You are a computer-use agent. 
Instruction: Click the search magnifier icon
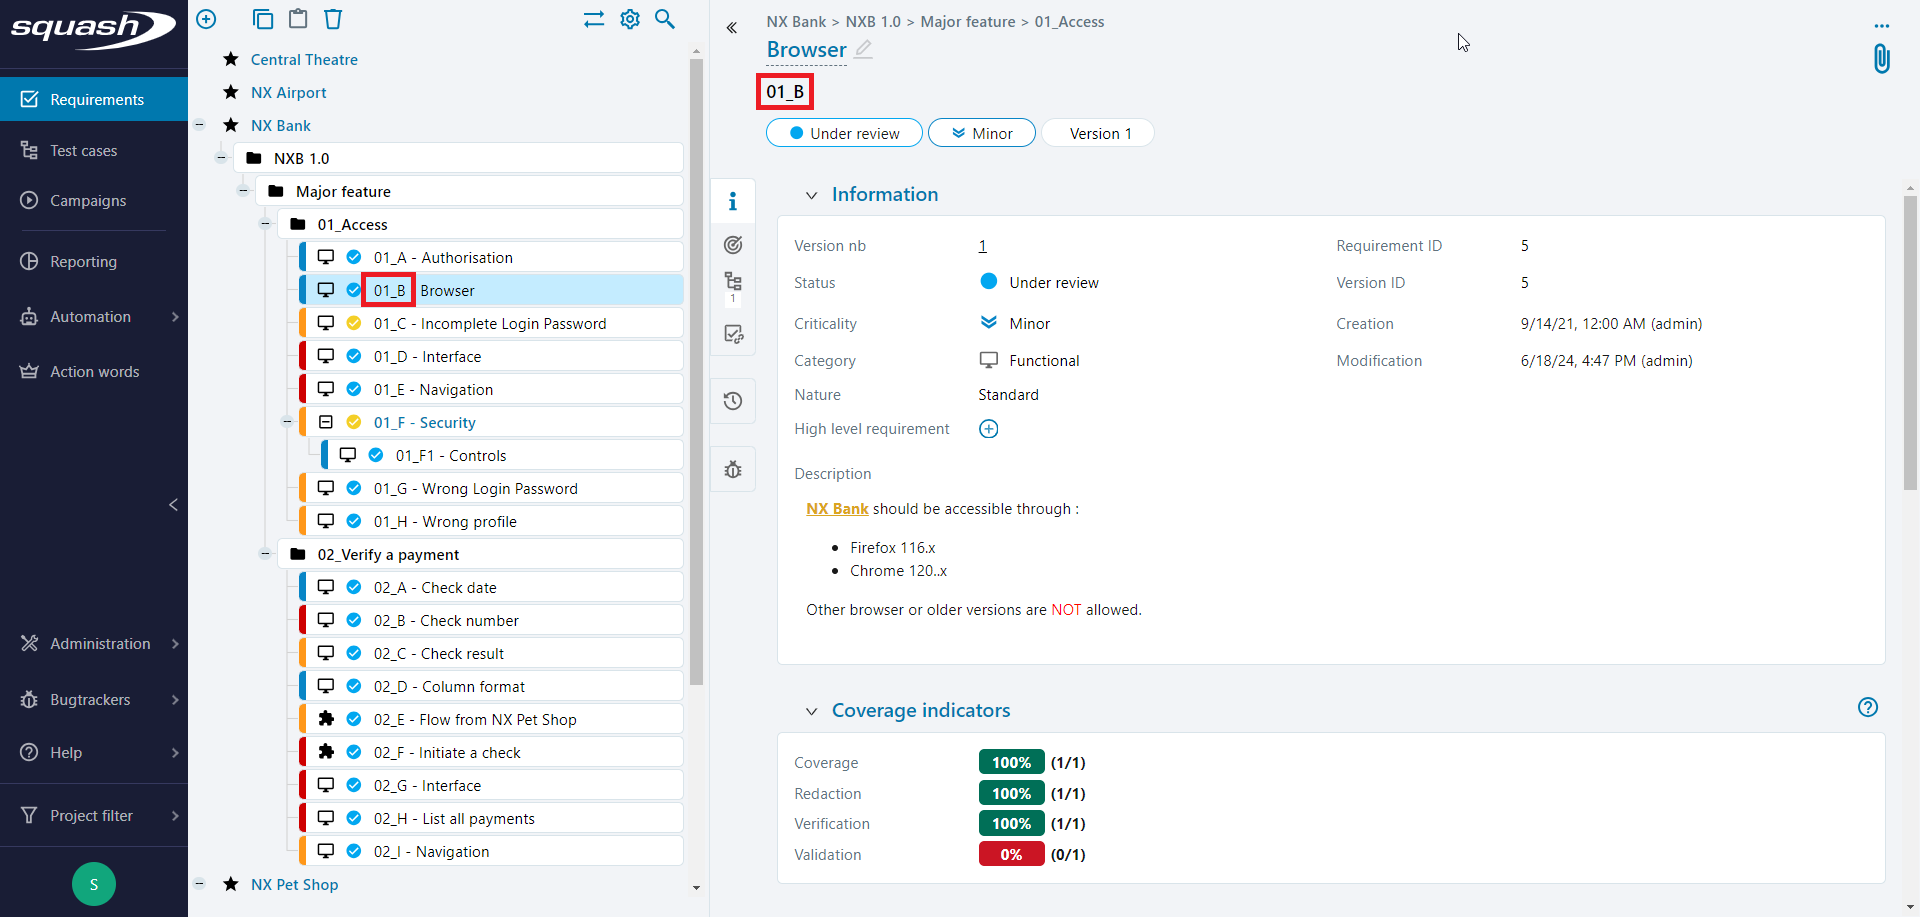tap(665, 19)
